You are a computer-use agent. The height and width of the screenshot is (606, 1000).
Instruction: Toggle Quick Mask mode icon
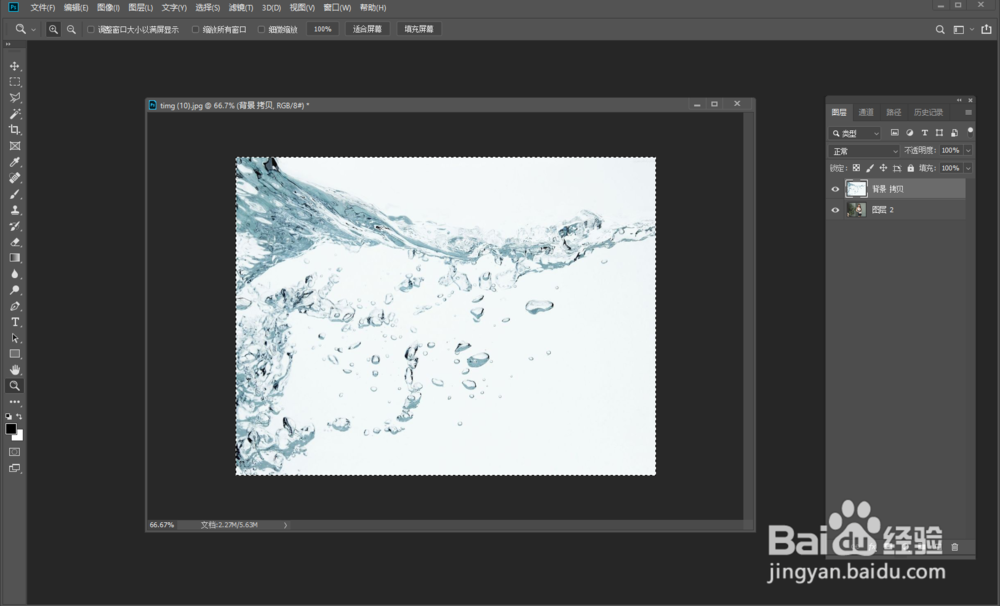(15, 452)
